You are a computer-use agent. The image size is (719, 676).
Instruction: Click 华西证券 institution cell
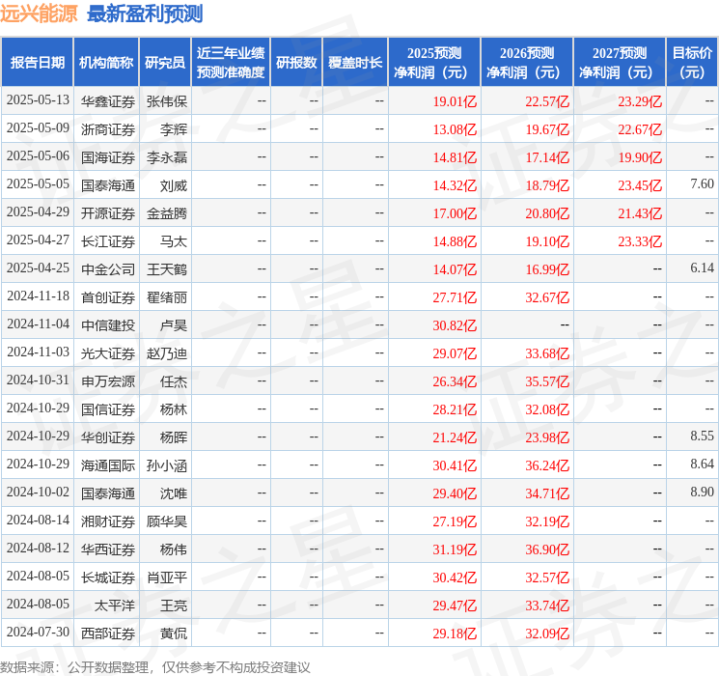pyautogui.click(x=108, y=549)
